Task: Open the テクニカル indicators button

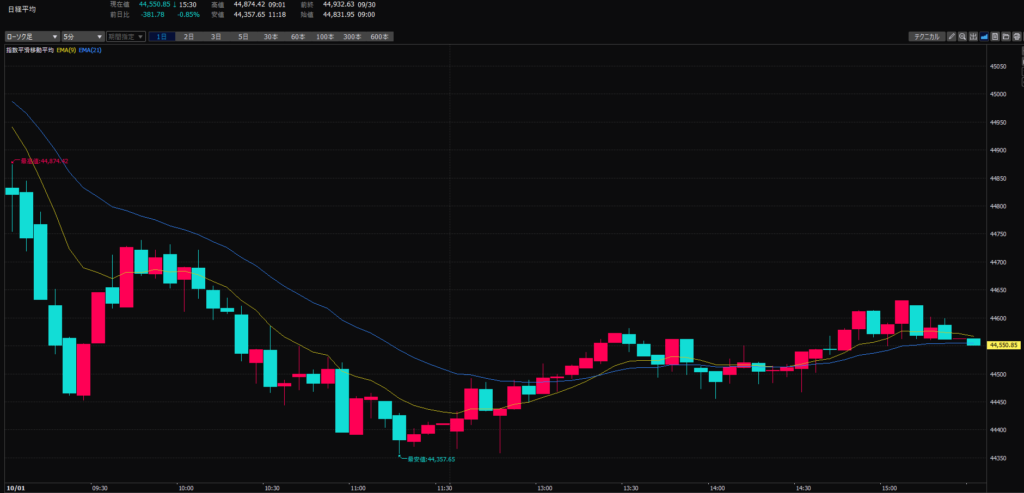Action: click(925, 37)
